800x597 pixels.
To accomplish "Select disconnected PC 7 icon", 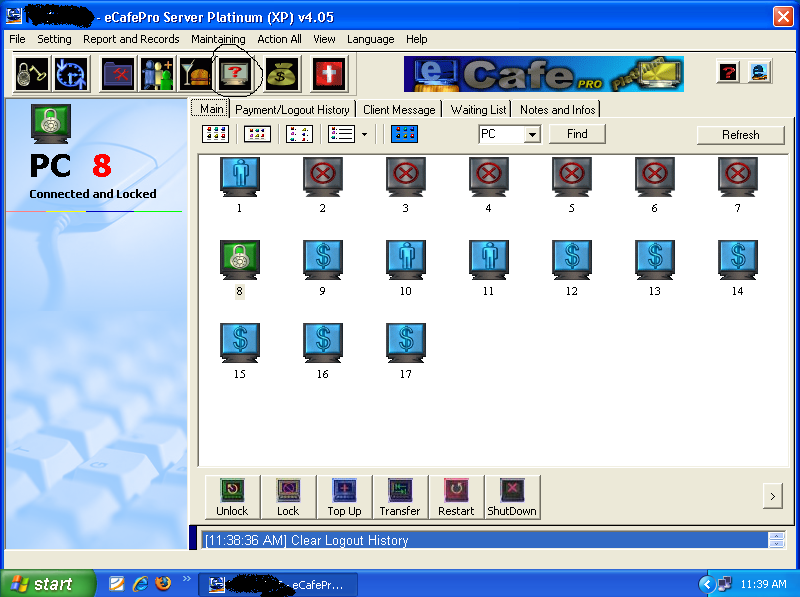I will (x=738, y=177).
